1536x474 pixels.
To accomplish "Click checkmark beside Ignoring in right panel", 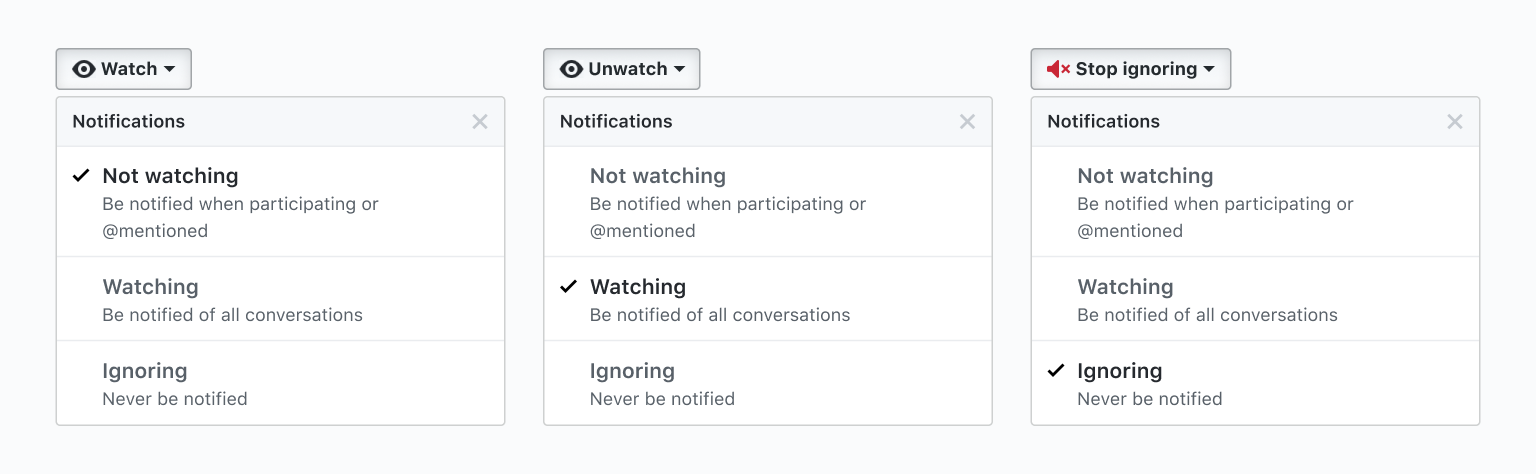I will pos(1056,371).
